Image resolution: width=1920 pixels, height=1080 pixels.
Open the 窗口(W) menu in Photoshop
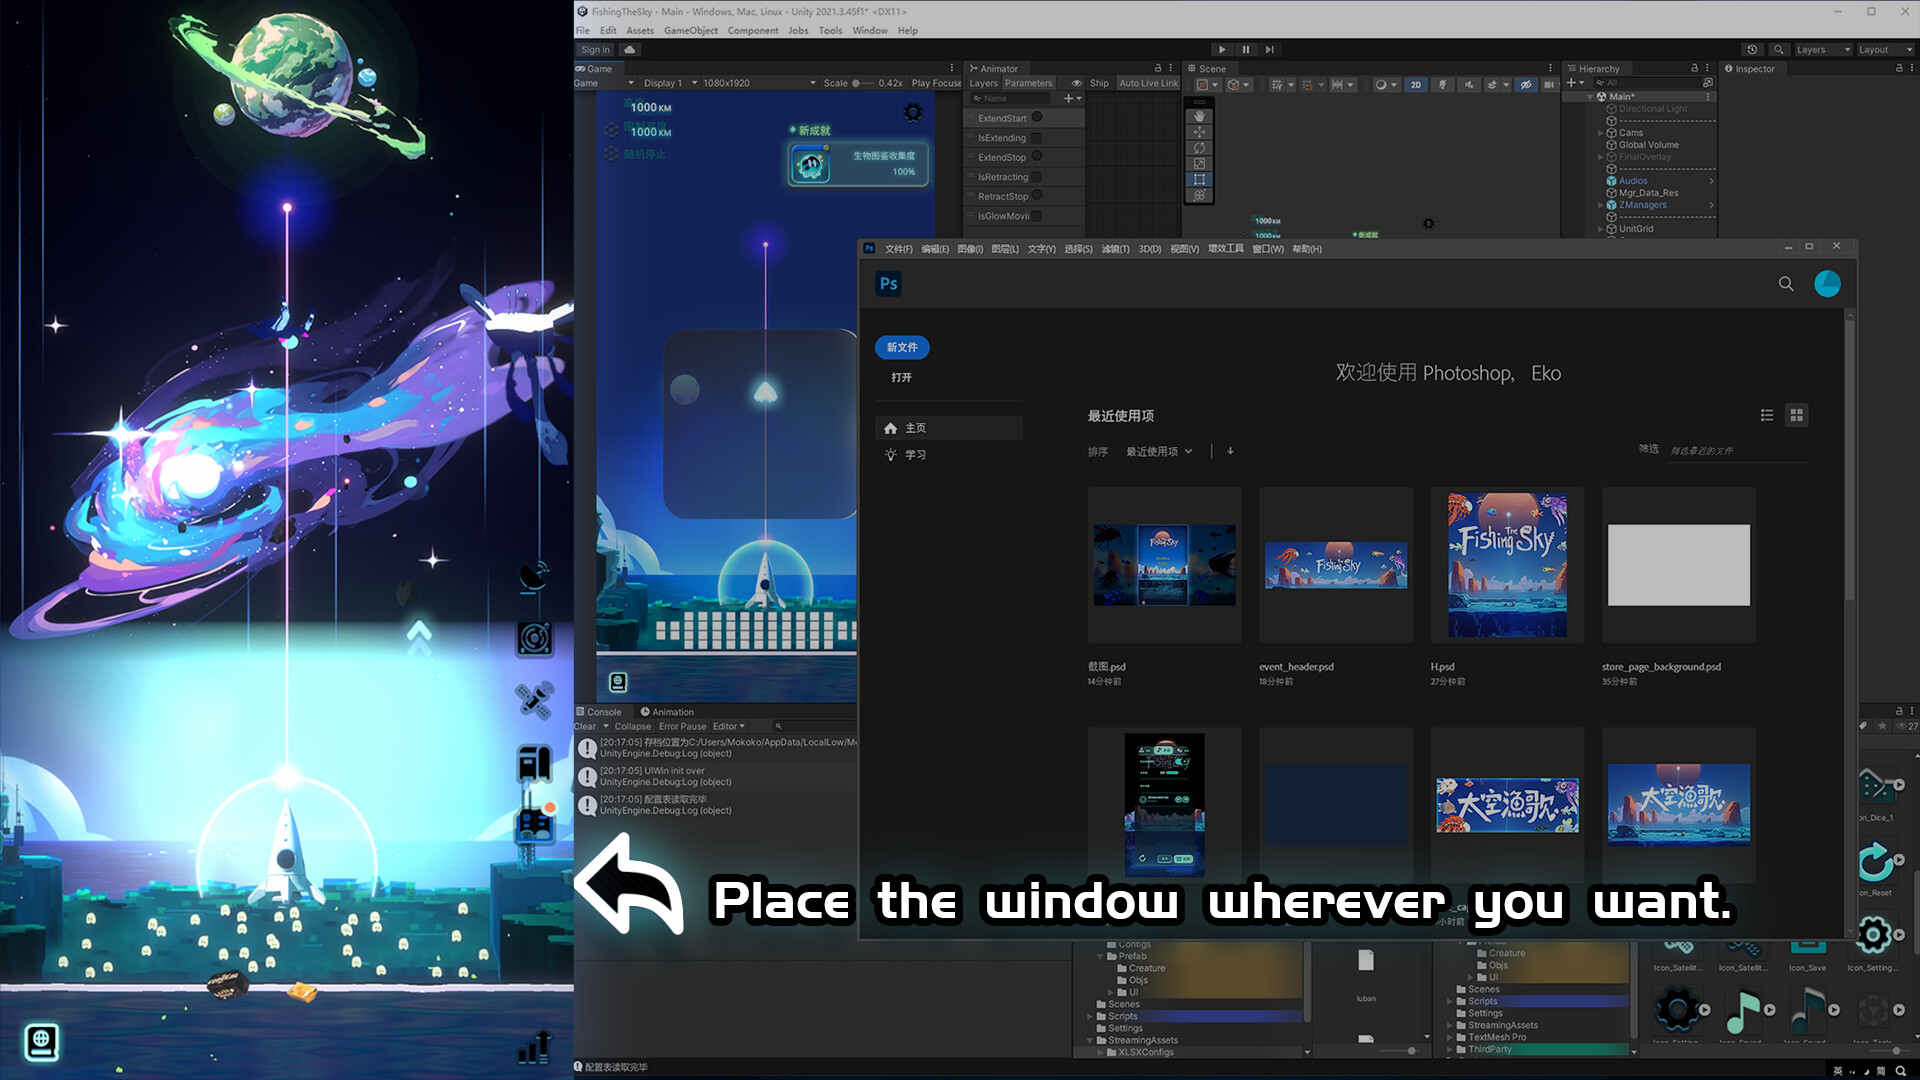tap(1267, 249)
